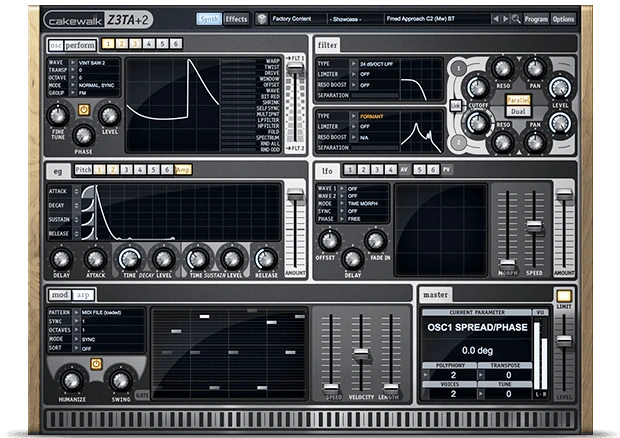This screenshot has height=438, width=620.
Task: Select Parallel filter routing
Action: point(518,100)
